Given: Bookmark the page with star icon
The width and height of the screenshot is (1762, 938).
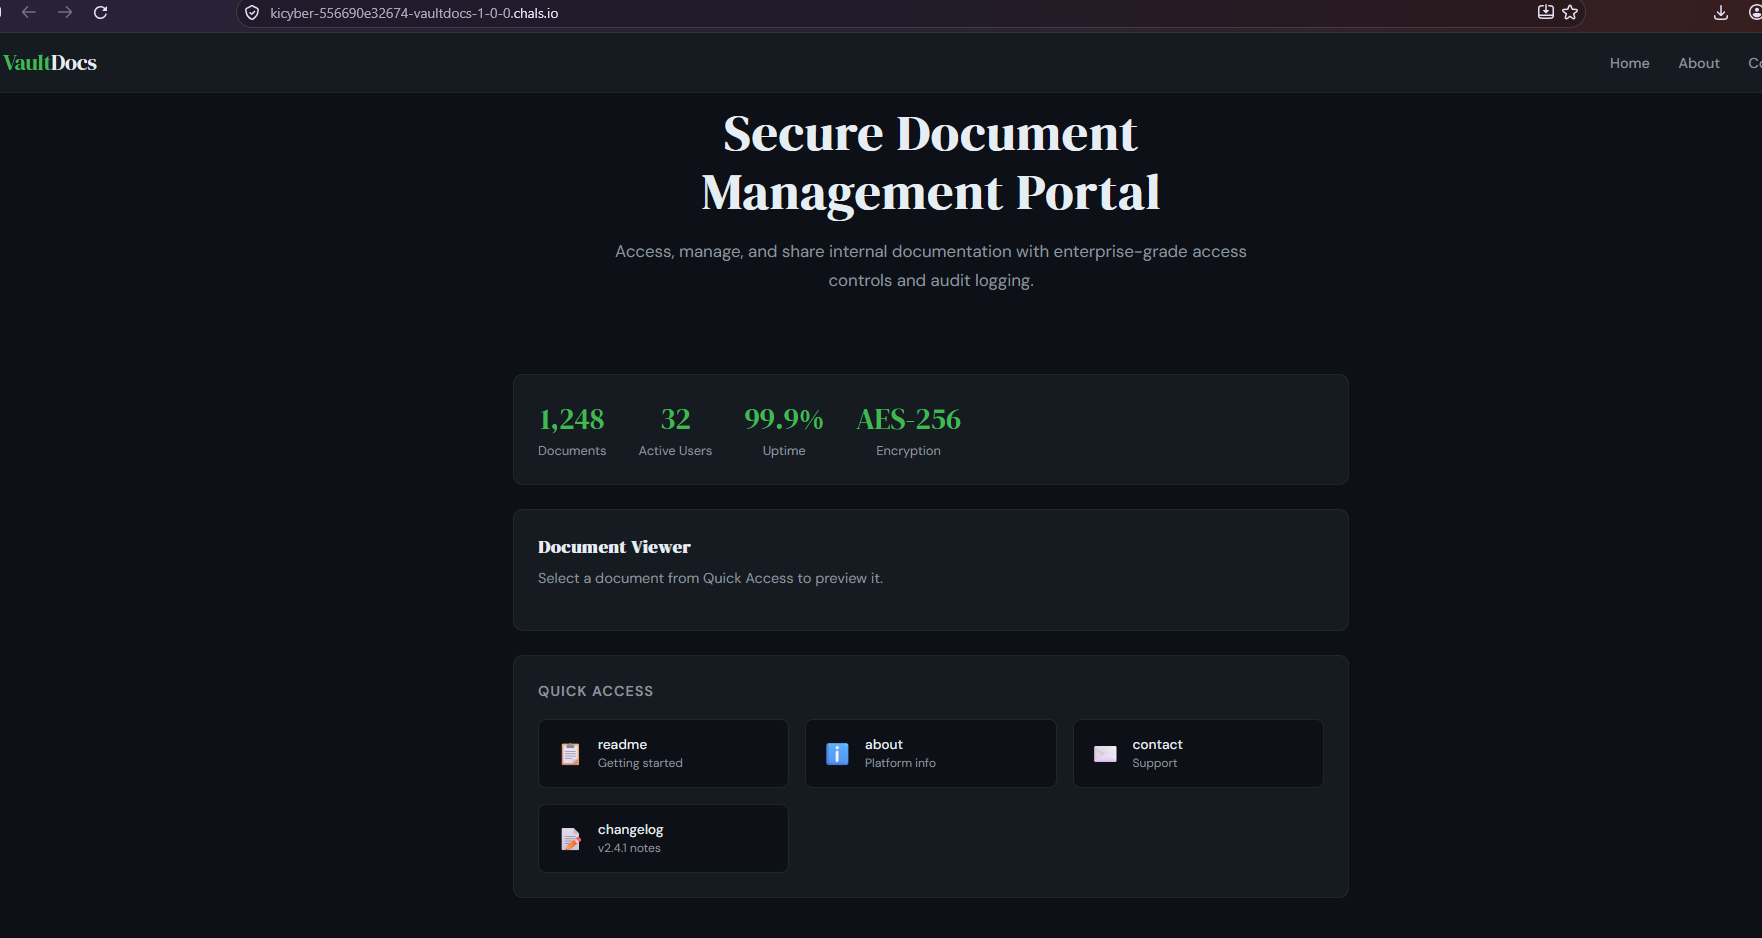Looking at the screenshot, I should point(1570,12).
